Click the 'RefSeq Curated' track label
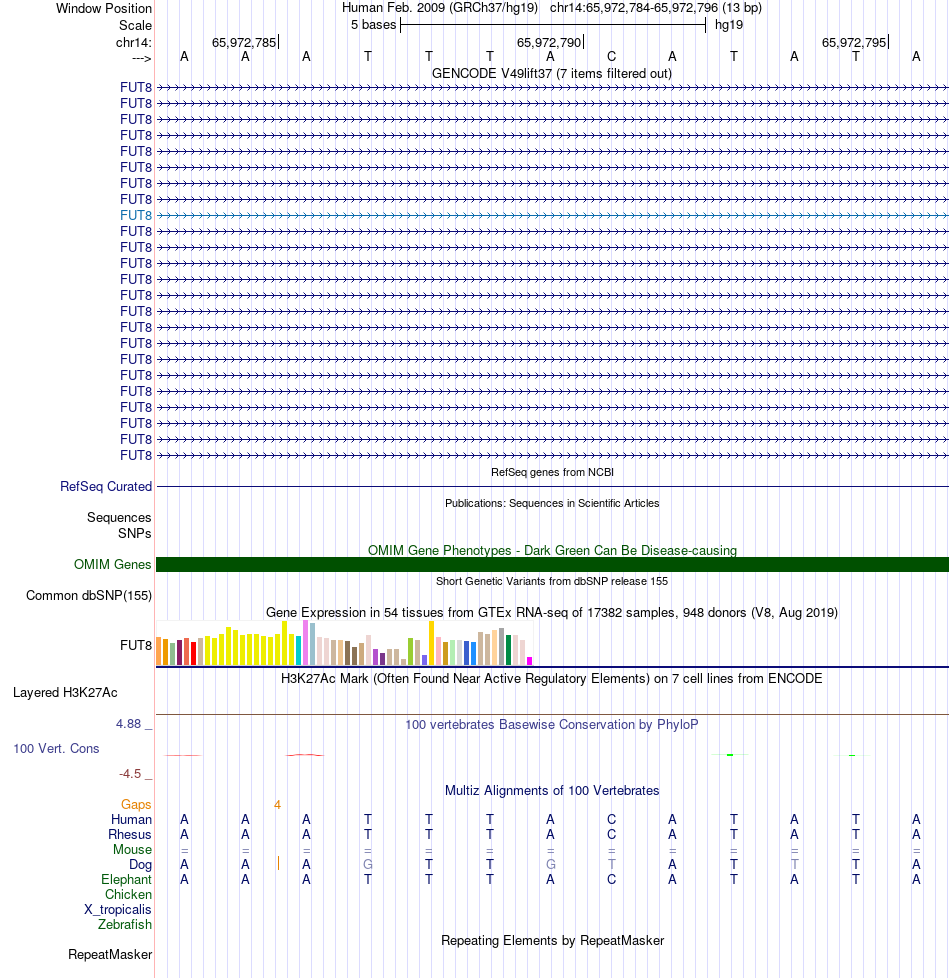 pyautogui.click(x=106, y=487)
